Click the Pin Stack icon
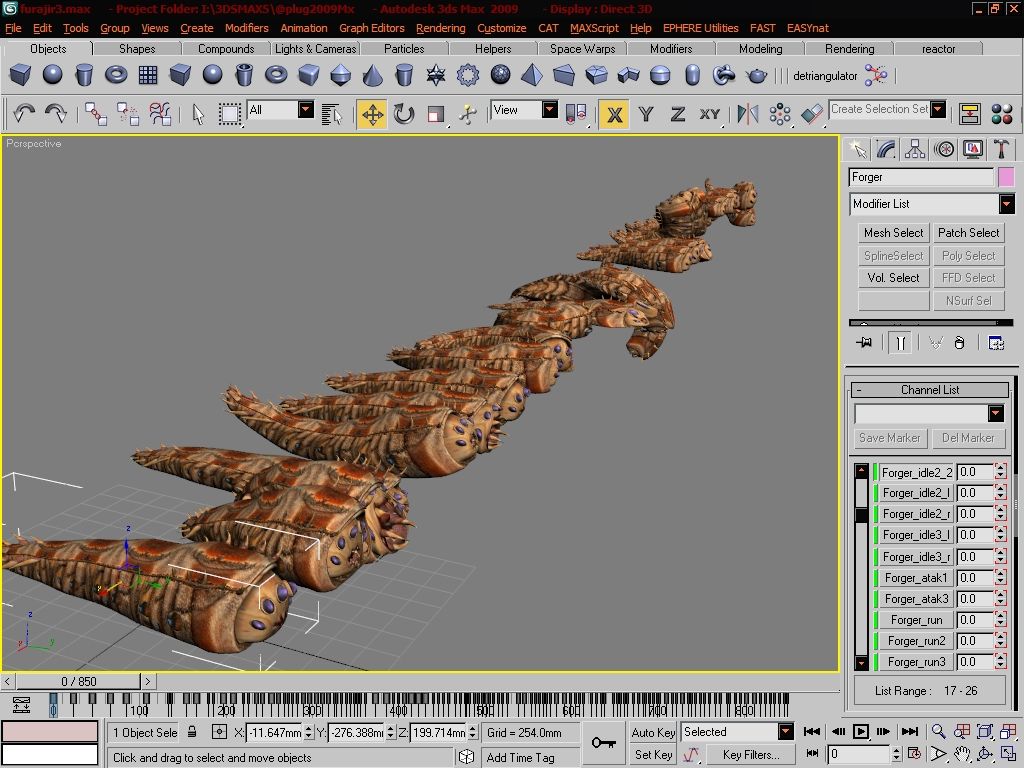 point(864,342)
